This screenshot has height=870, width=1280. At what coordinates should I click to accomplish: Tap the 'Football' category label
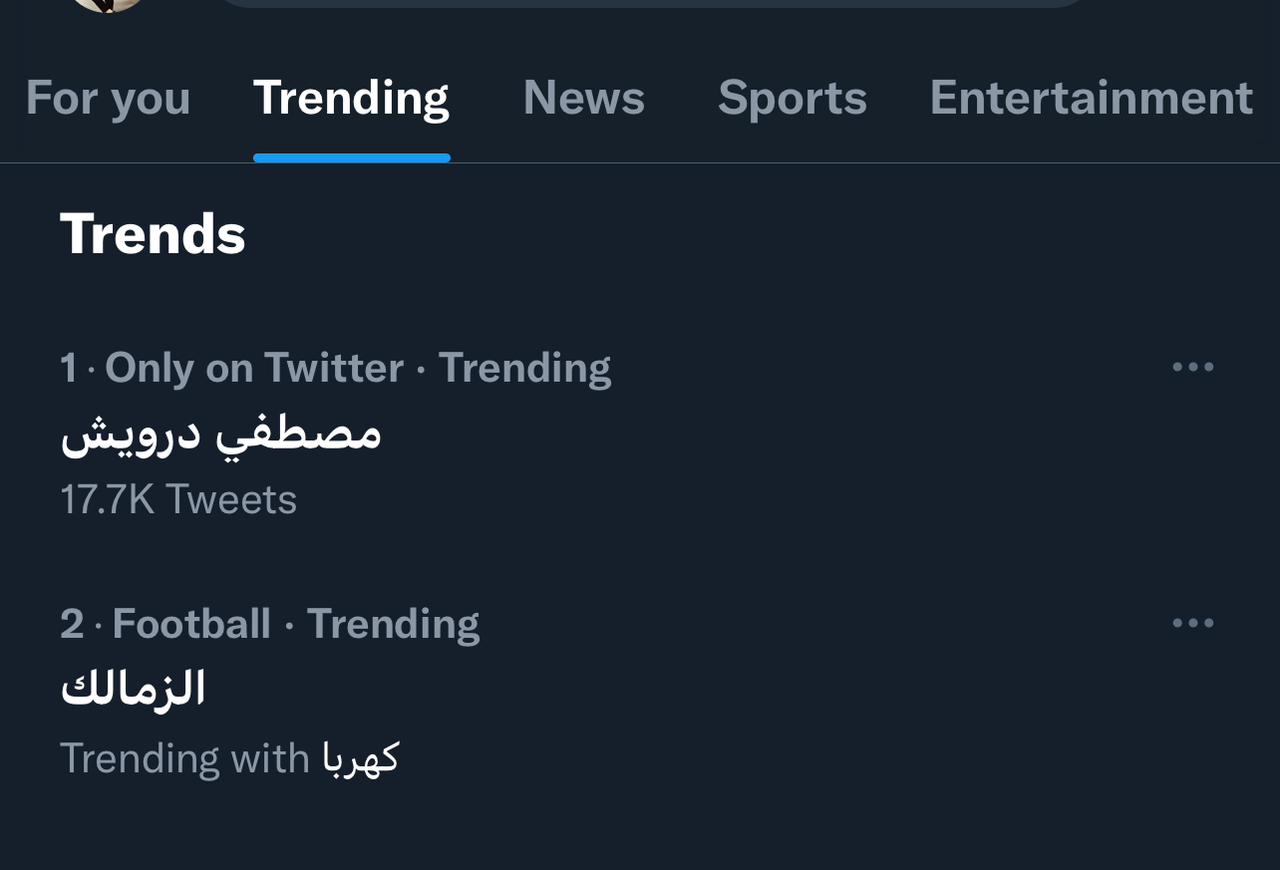[x=191, y=624]
